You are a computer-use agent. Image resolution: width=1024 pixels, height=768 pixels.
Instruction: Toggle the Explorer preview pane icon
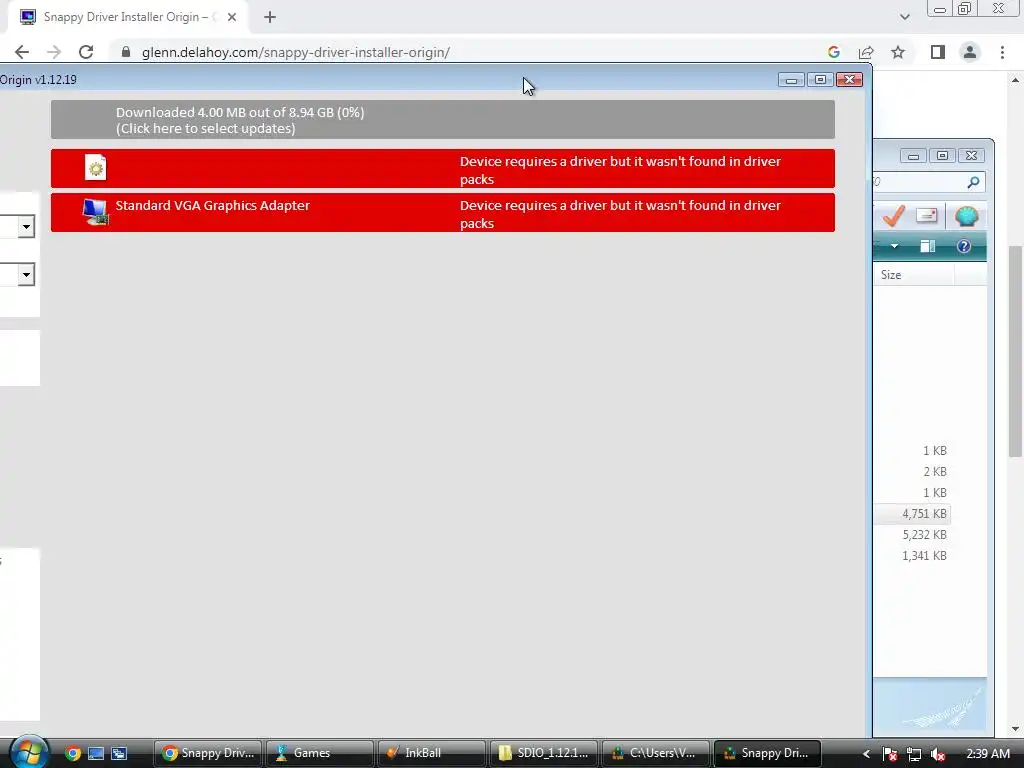[927, 246]
